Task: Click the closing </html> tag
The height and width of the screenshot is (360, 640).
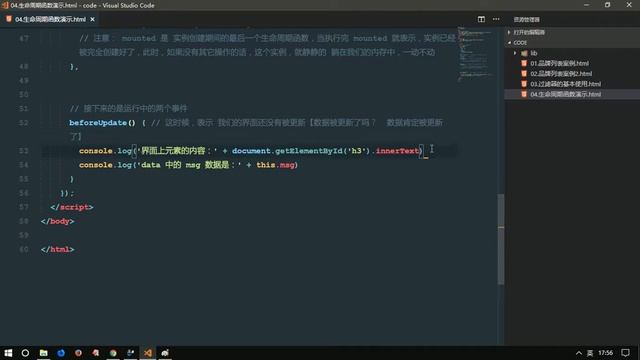Action: [58, 249]
